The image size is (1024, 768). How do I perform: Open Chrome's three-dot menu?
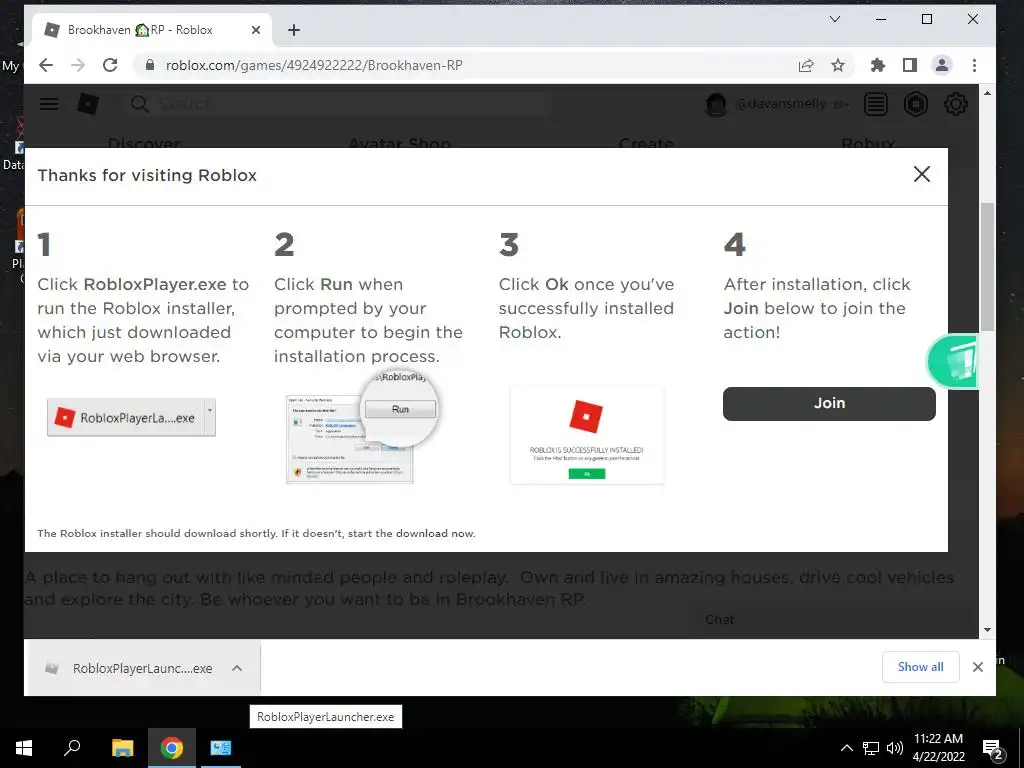pyautogui.click(x=974, y=65)
